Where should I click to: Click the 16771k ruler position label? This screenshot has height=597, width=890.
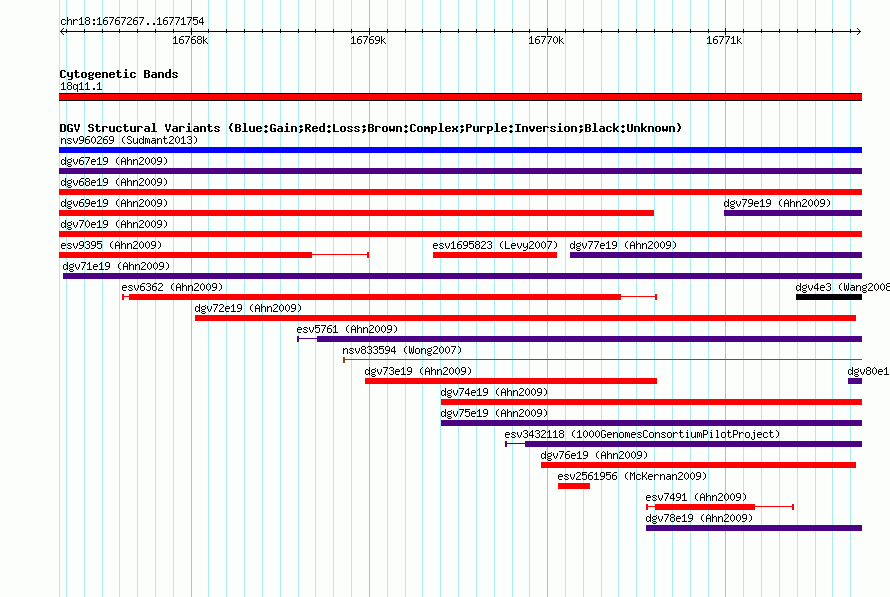[724, 40]
